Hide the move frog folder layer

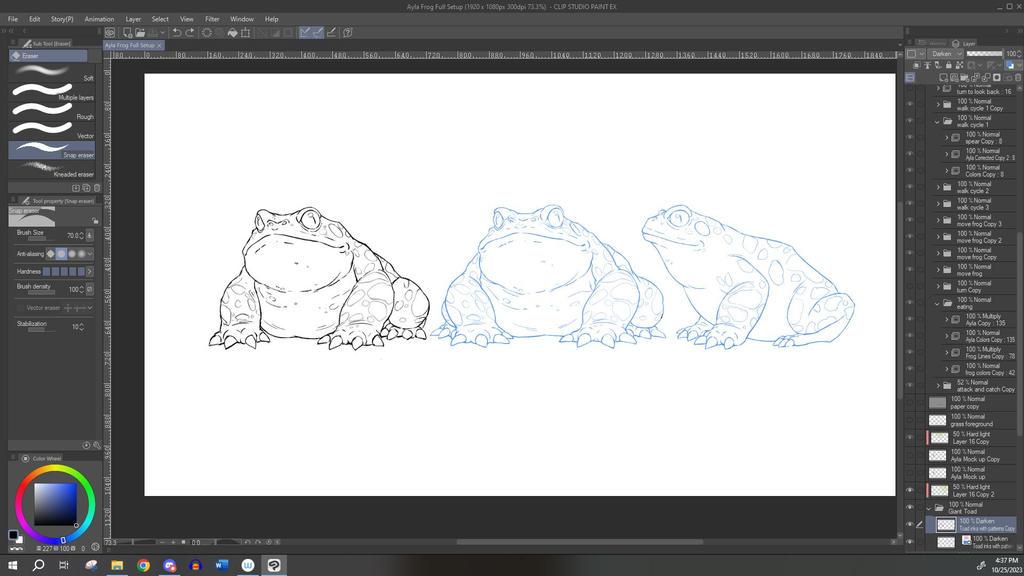909,270
